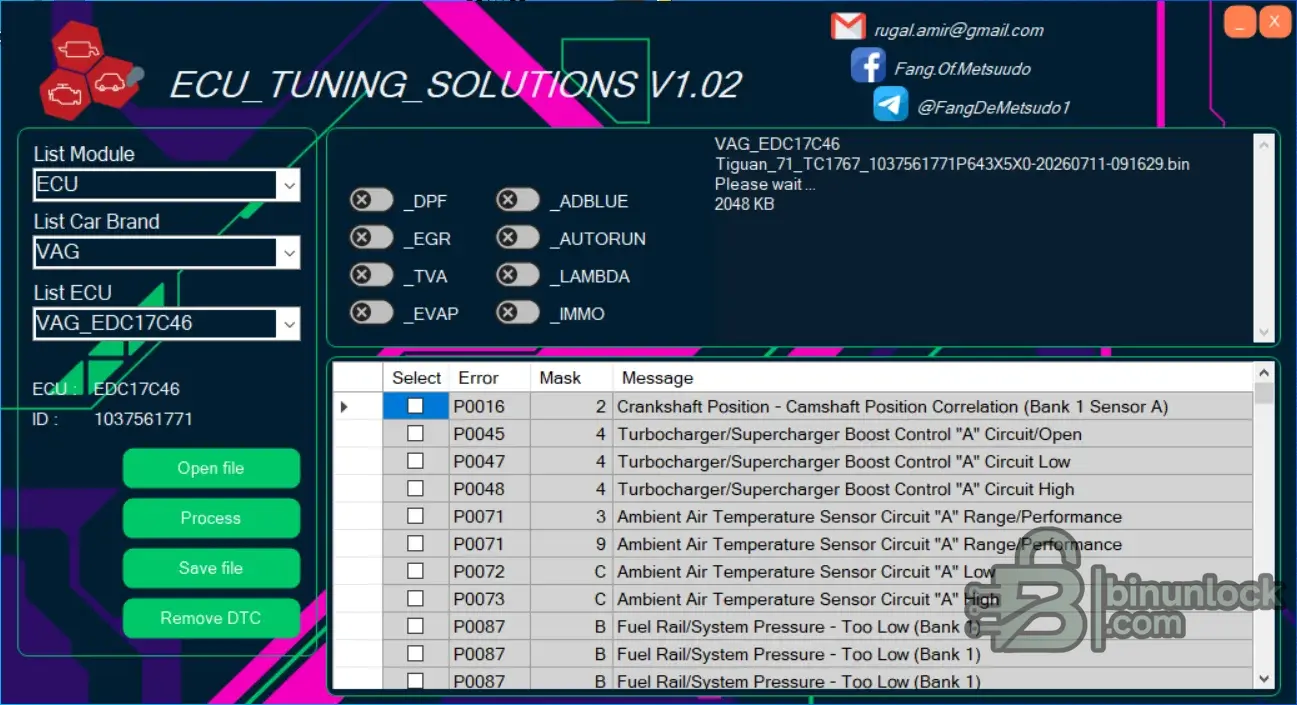Open the List ECU dropdown

pyautogui.click(x=288, y=324)
